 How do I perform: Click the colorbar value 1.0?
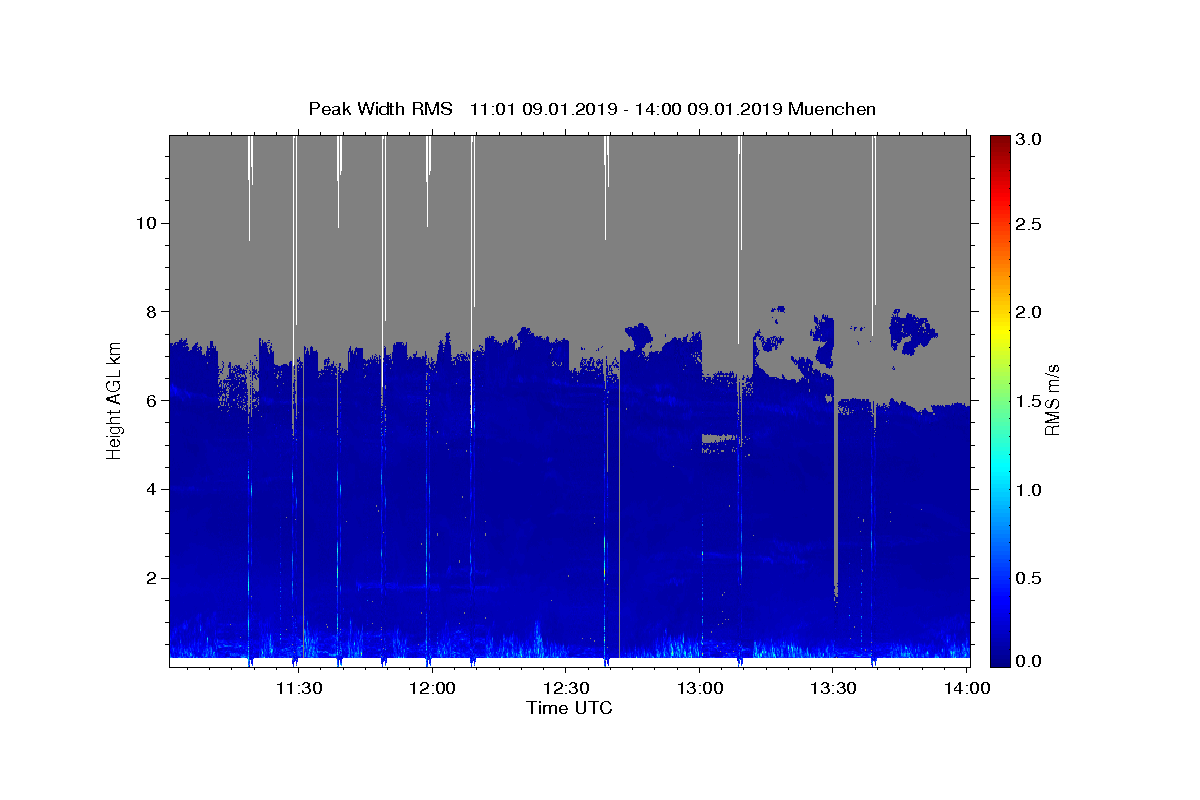click(1030, 490)
